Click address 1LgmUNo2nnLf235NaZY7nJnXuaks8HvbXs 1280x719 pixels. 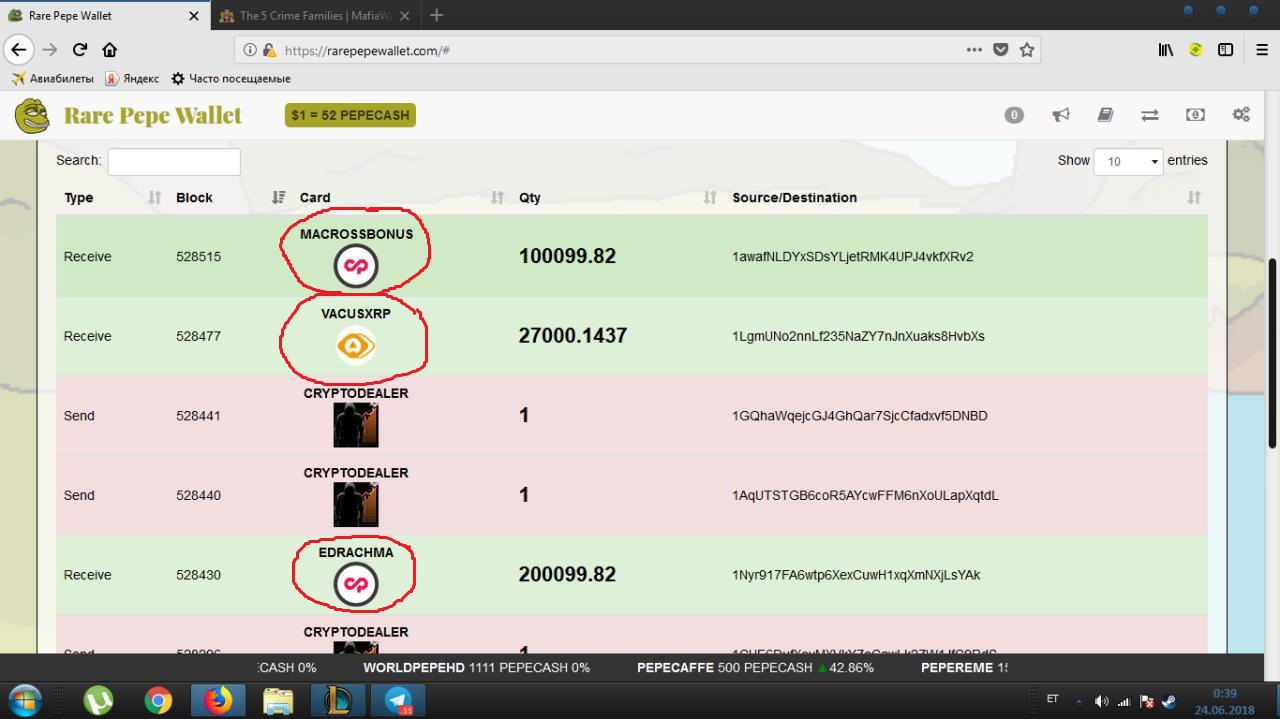[x=858, y=336]
